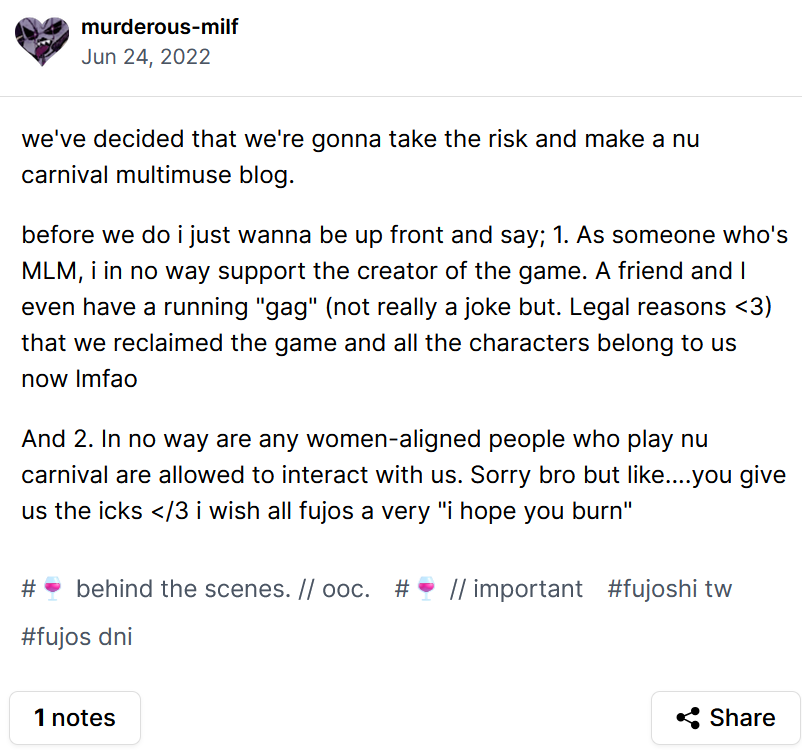Click the paragraph starting "before we do"
Screen dimensions: 802x755
(400, 307)
